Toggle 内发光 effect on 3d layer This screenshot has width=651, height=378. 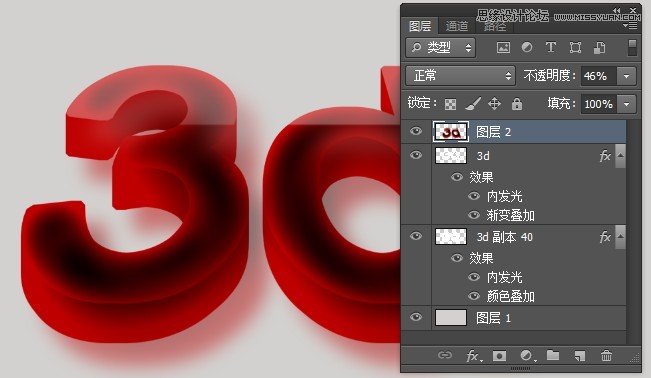click(x=474, y=196)
